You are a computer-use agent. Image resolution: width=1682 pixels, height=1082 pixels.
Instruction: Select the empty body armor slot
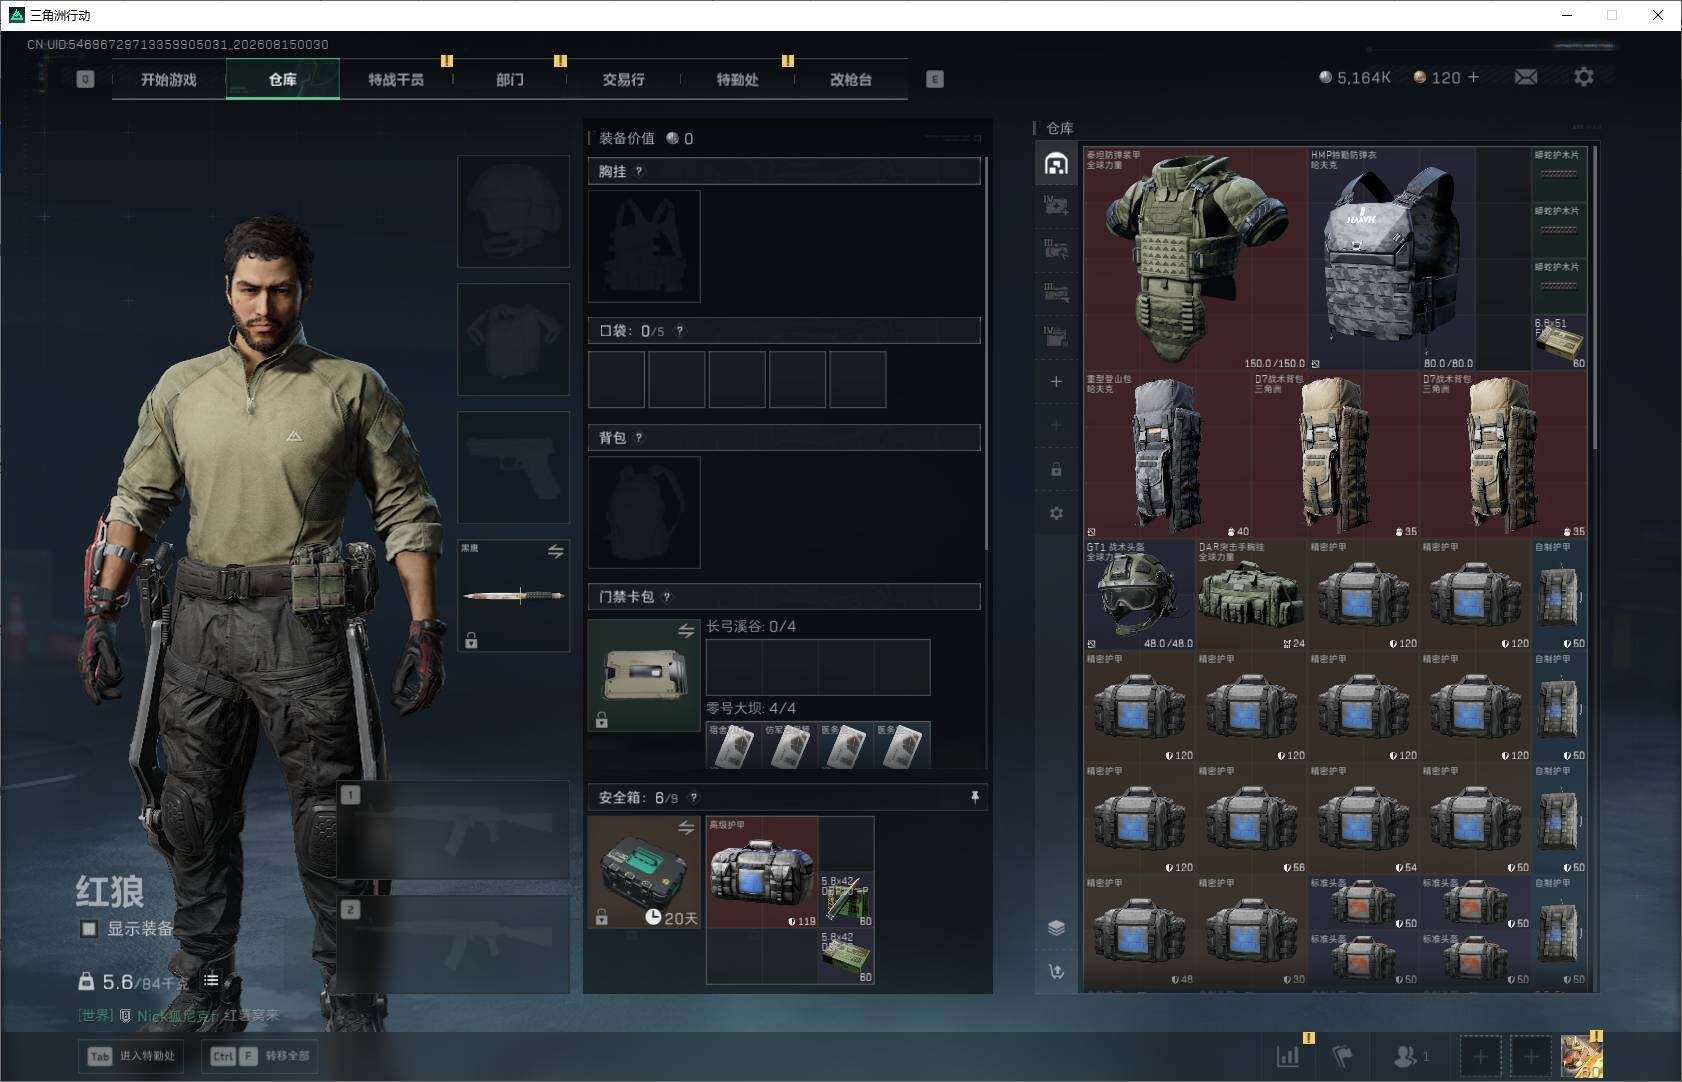(513, 339)
